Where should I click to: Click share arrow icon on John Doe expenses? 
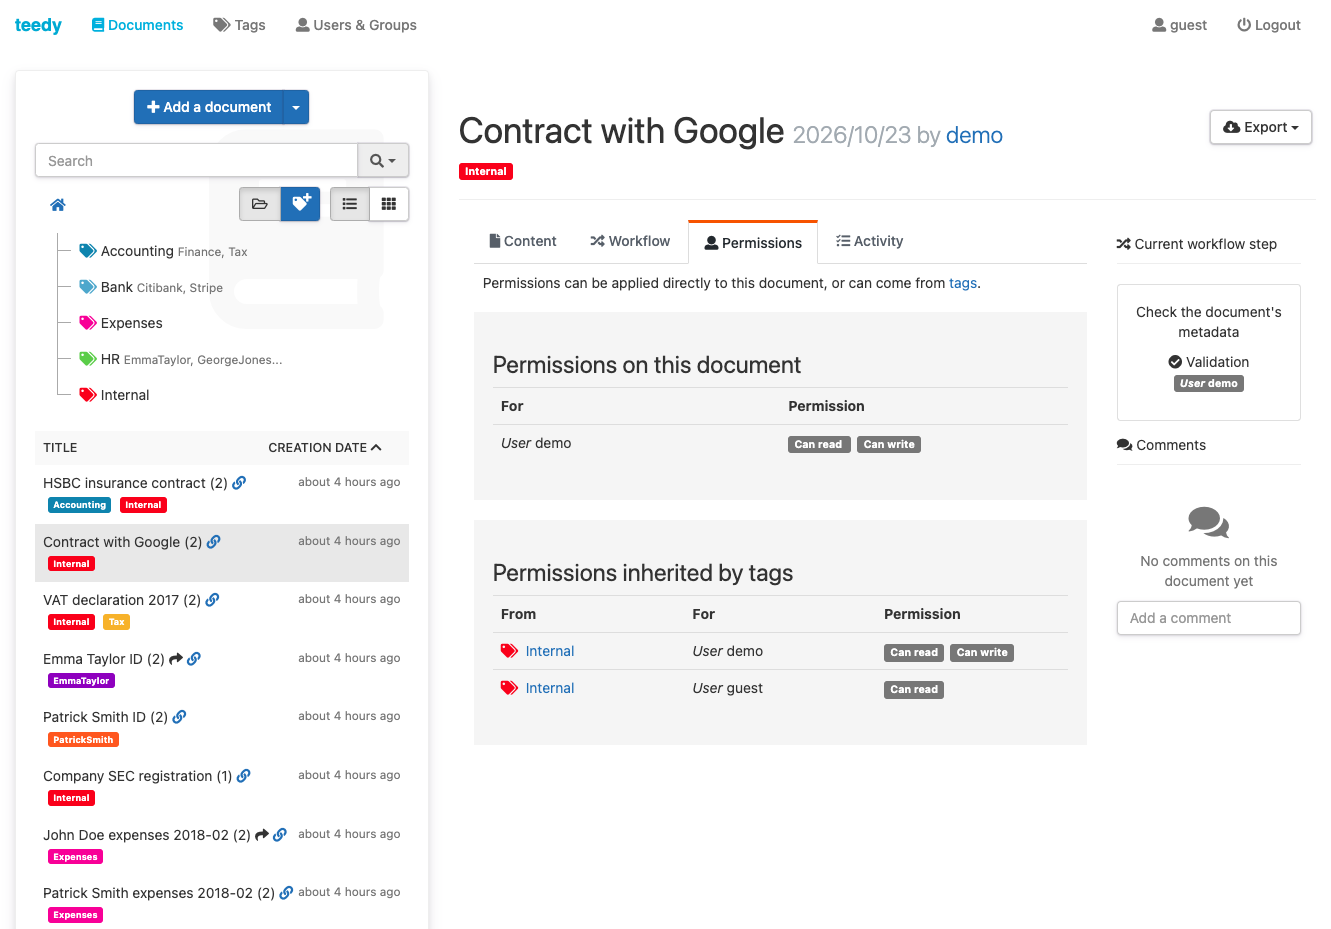[262, 835]
